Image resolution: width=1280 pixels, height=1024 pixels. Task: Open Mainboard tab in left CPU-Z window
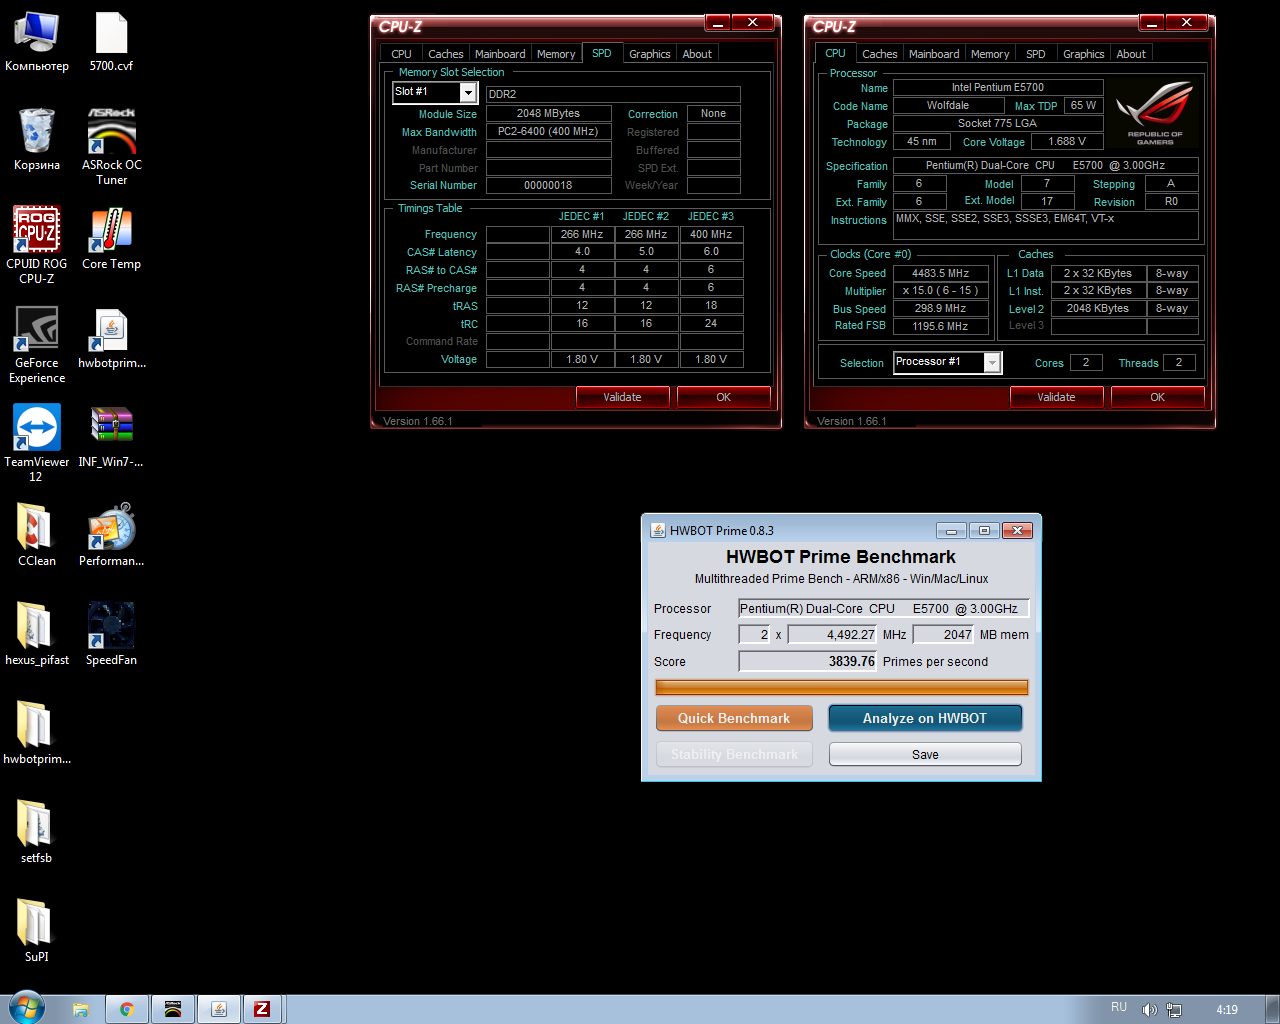(500, 54)
